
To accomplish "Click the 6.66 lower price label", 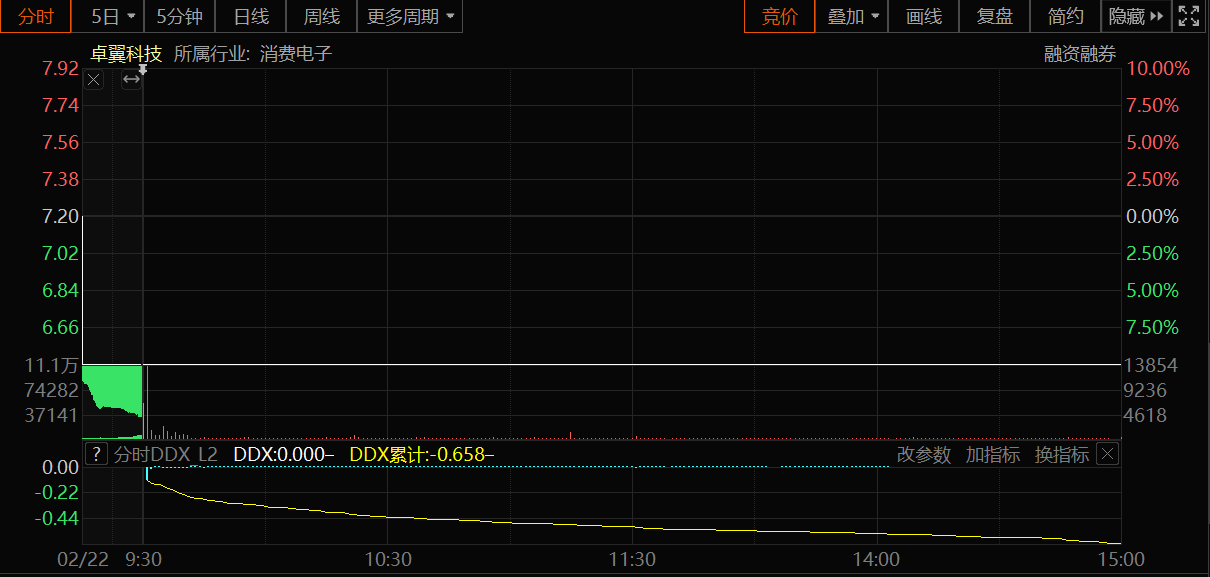I will pyautogui.click(x=60, y=327).
